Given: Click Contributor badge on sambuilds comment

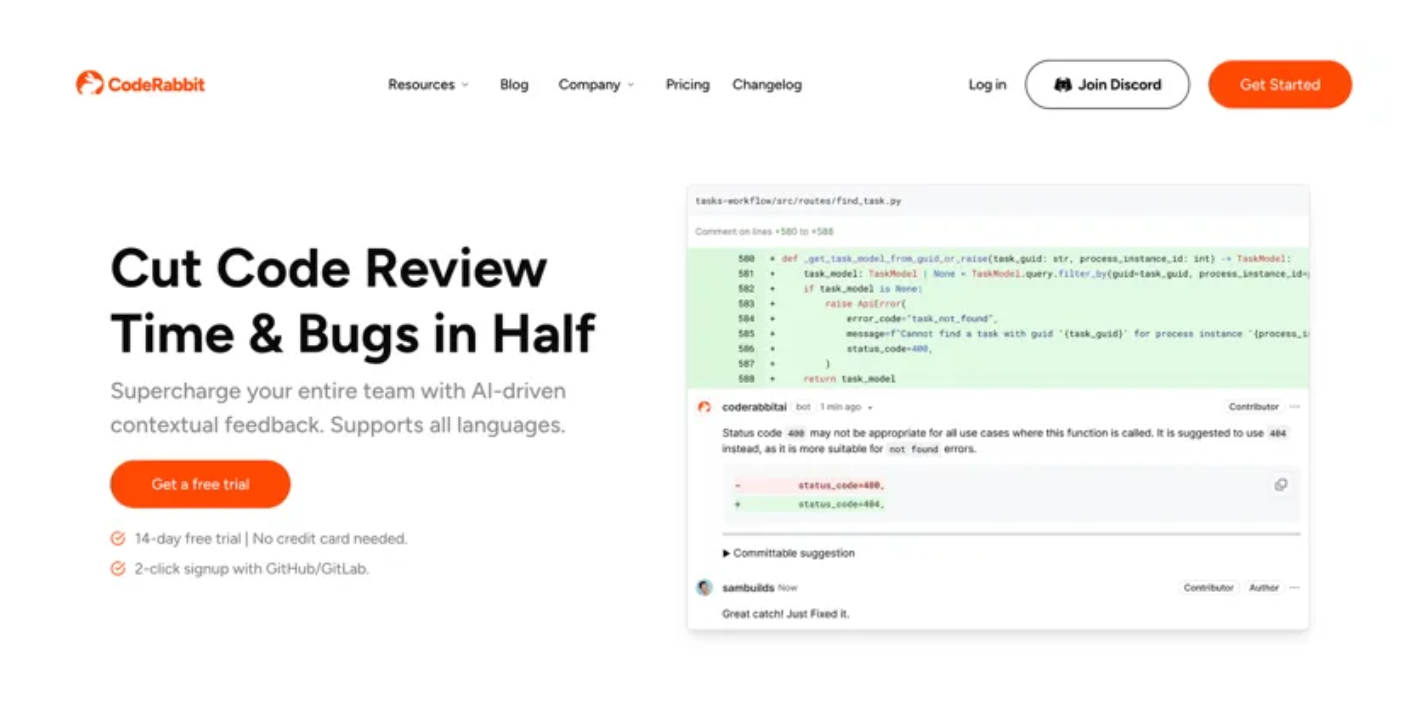Looking at the screenshot, I should pyautogui.click(x=1209, y=588).
